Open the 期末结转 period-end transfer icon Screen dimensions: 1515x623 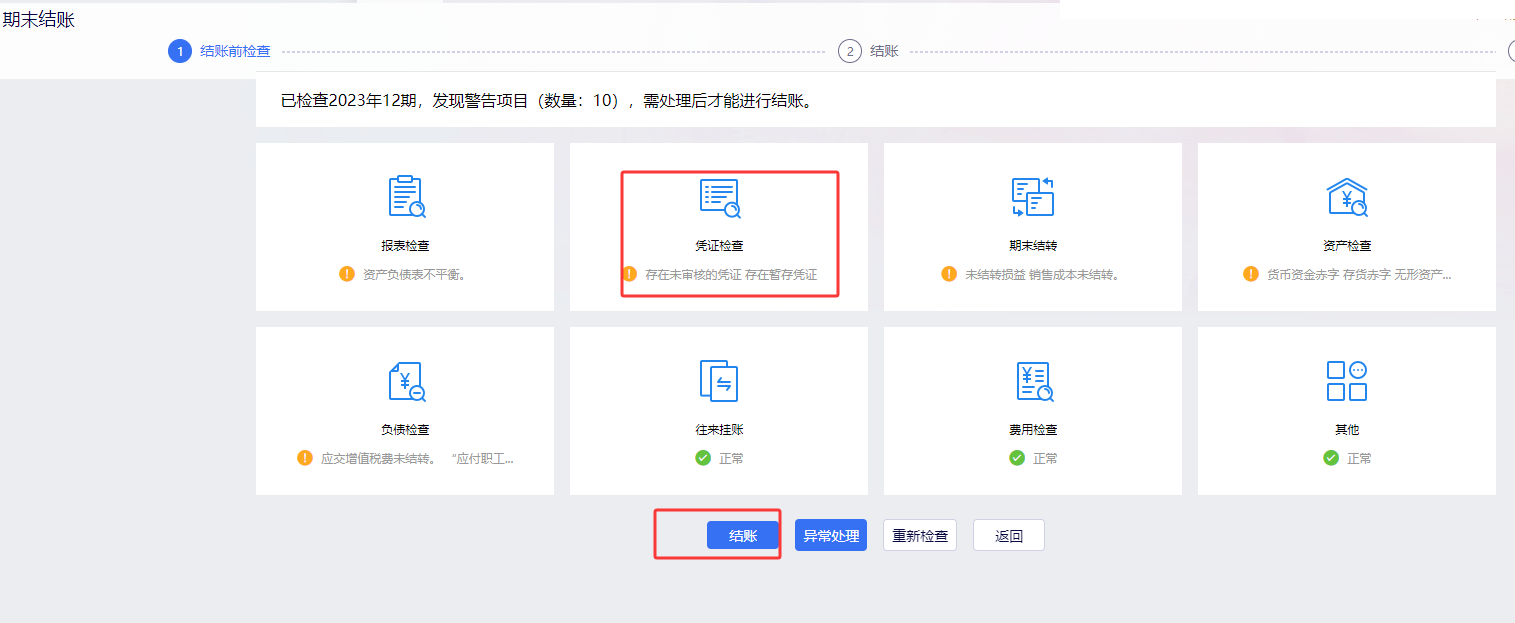(x=1033, y=196)
